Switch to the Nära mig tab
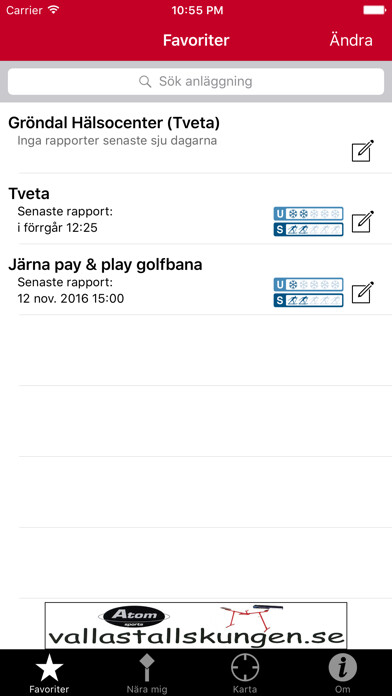The width and height of the screenshot is (392, 696). pyautogui.click(x=147, y=674)
